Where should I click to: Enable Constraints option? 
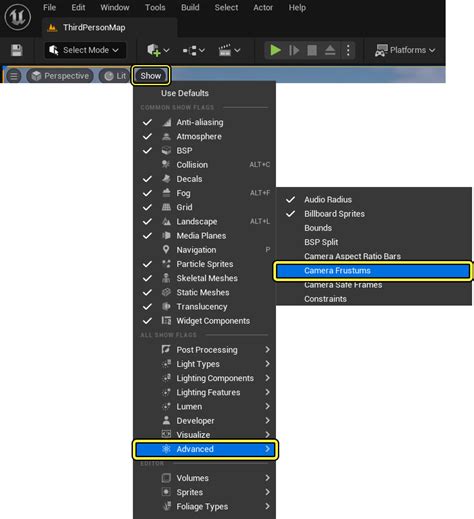point(374,299)
